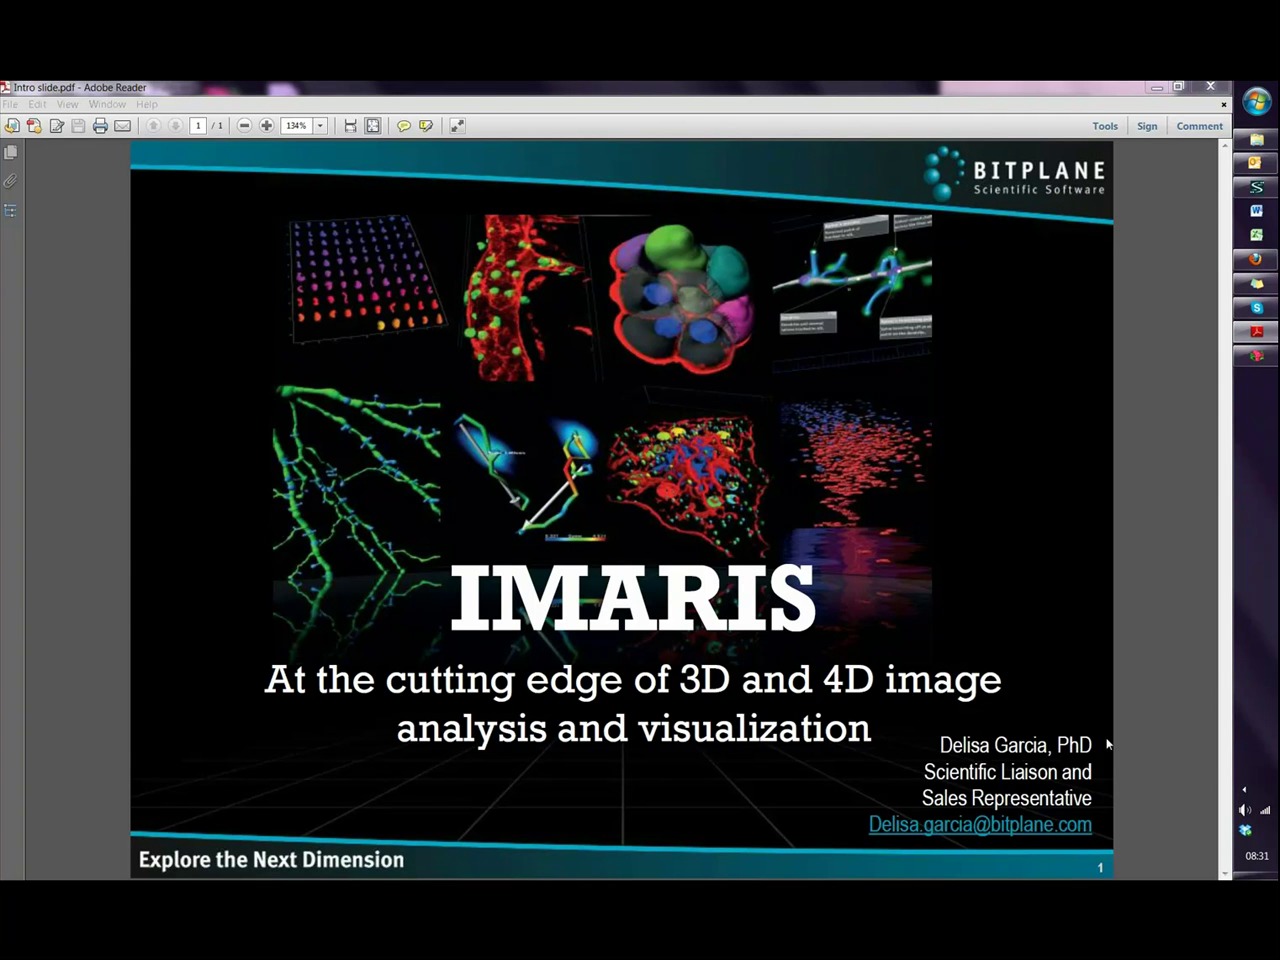Click the IMARIS title text
This screenshot has height=960, width=1280.
(633, 597)
